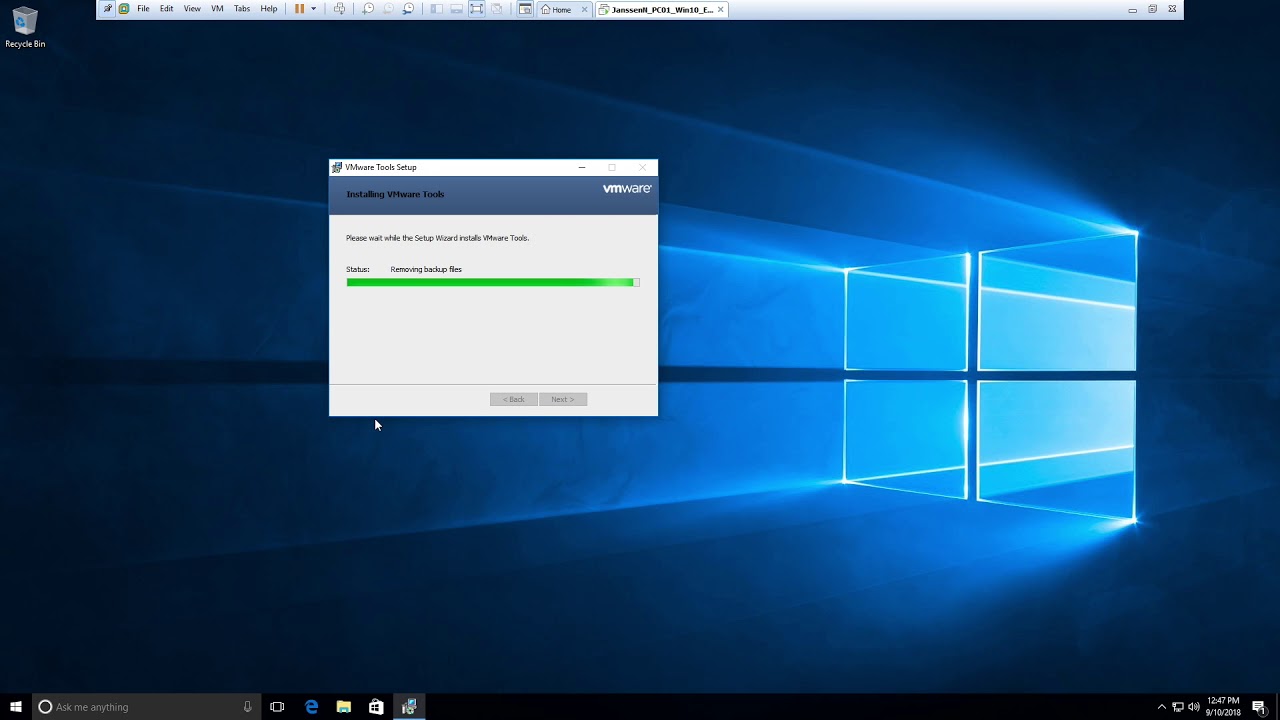This screenshot has width=1280, height=720.
Task: Switch to the Home tab
Action: [562, 10]
